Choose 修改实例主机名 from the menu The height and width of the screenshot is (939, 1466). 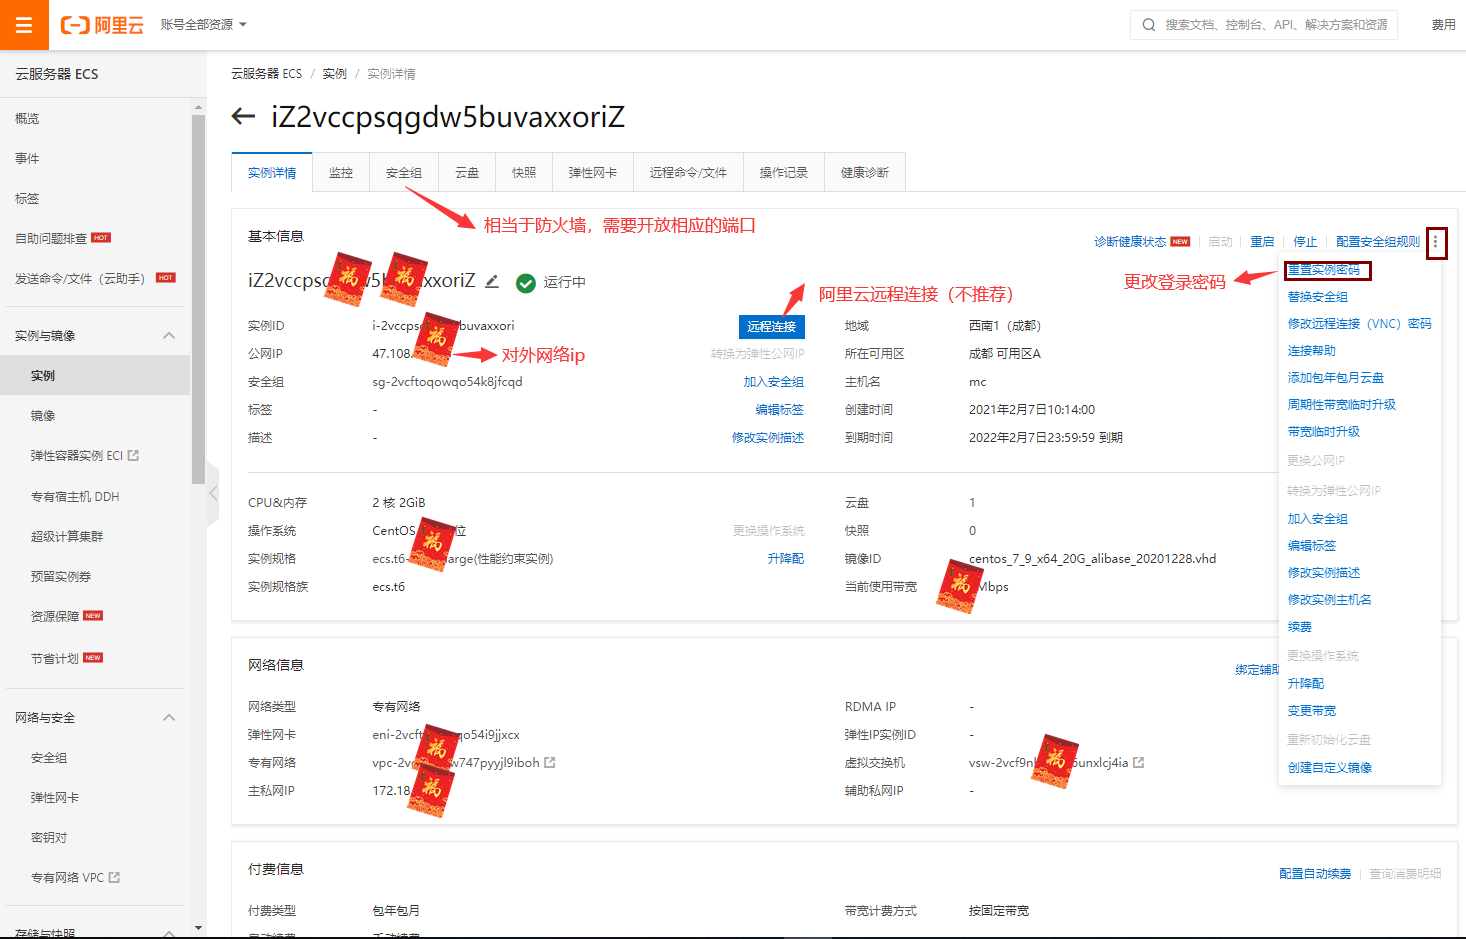(x=1330, y=600)
